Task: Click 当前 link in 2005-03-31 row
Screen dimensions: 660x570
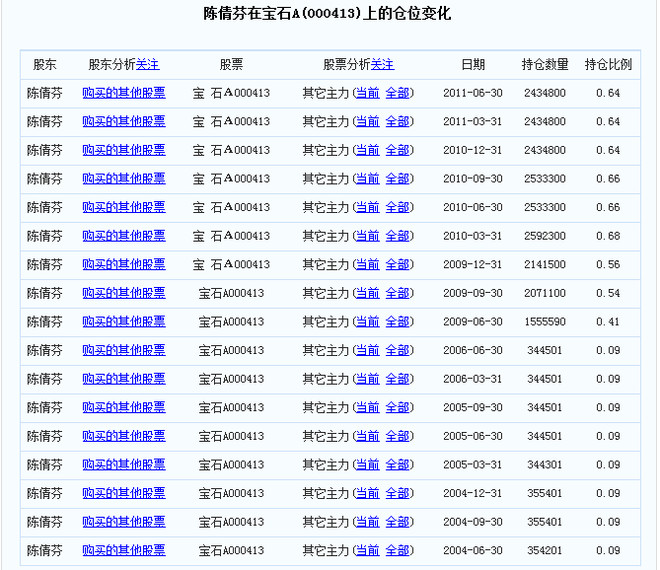Action: pos(368,465)
